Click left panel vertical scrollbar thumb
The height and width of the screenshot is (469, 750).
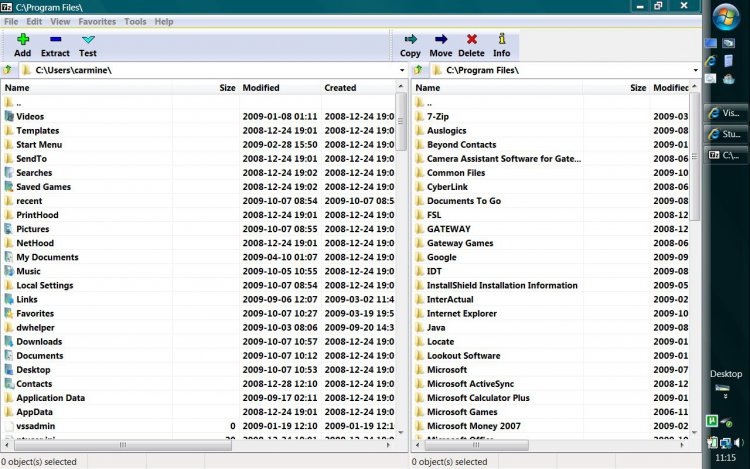pyautogui.click(x=401, y=121)
